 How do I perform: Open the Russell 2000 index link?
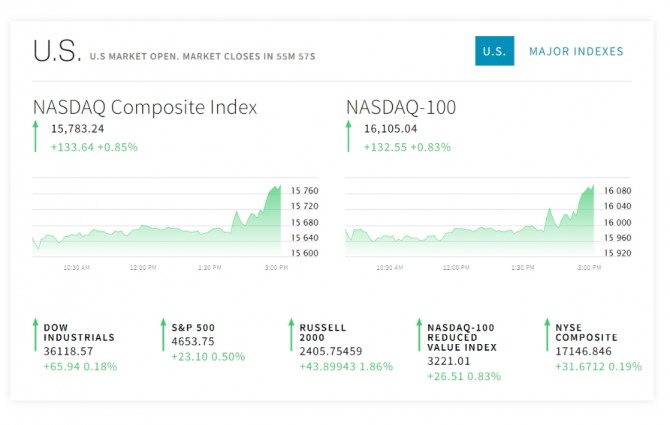click(x=323, y=332)
